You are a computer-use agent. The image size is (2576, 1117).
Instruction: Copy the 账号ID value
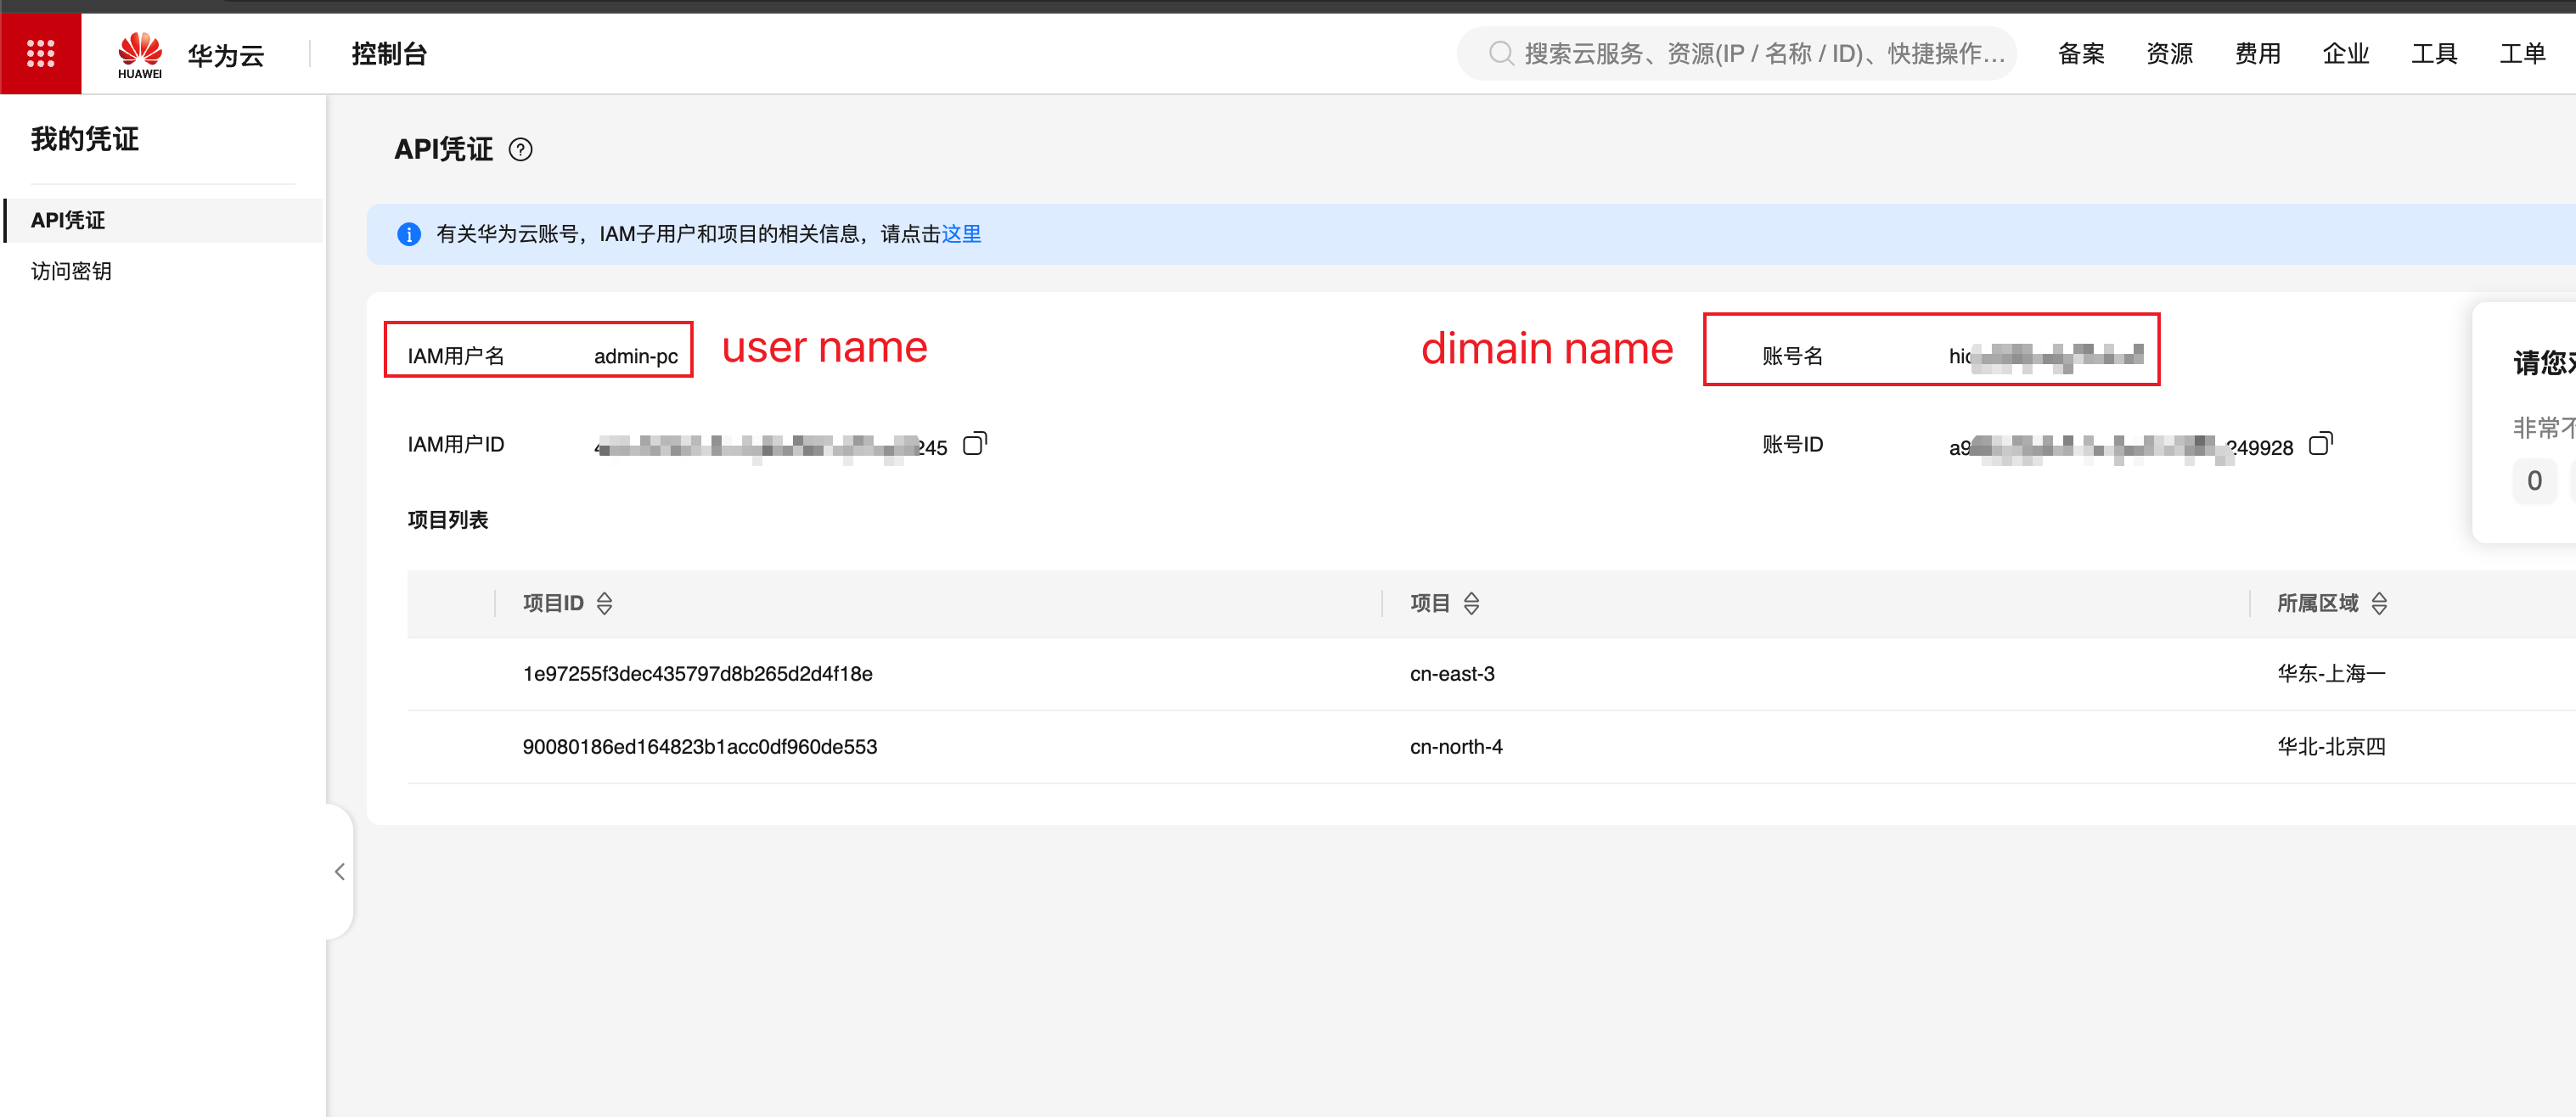click(2320, 443)
